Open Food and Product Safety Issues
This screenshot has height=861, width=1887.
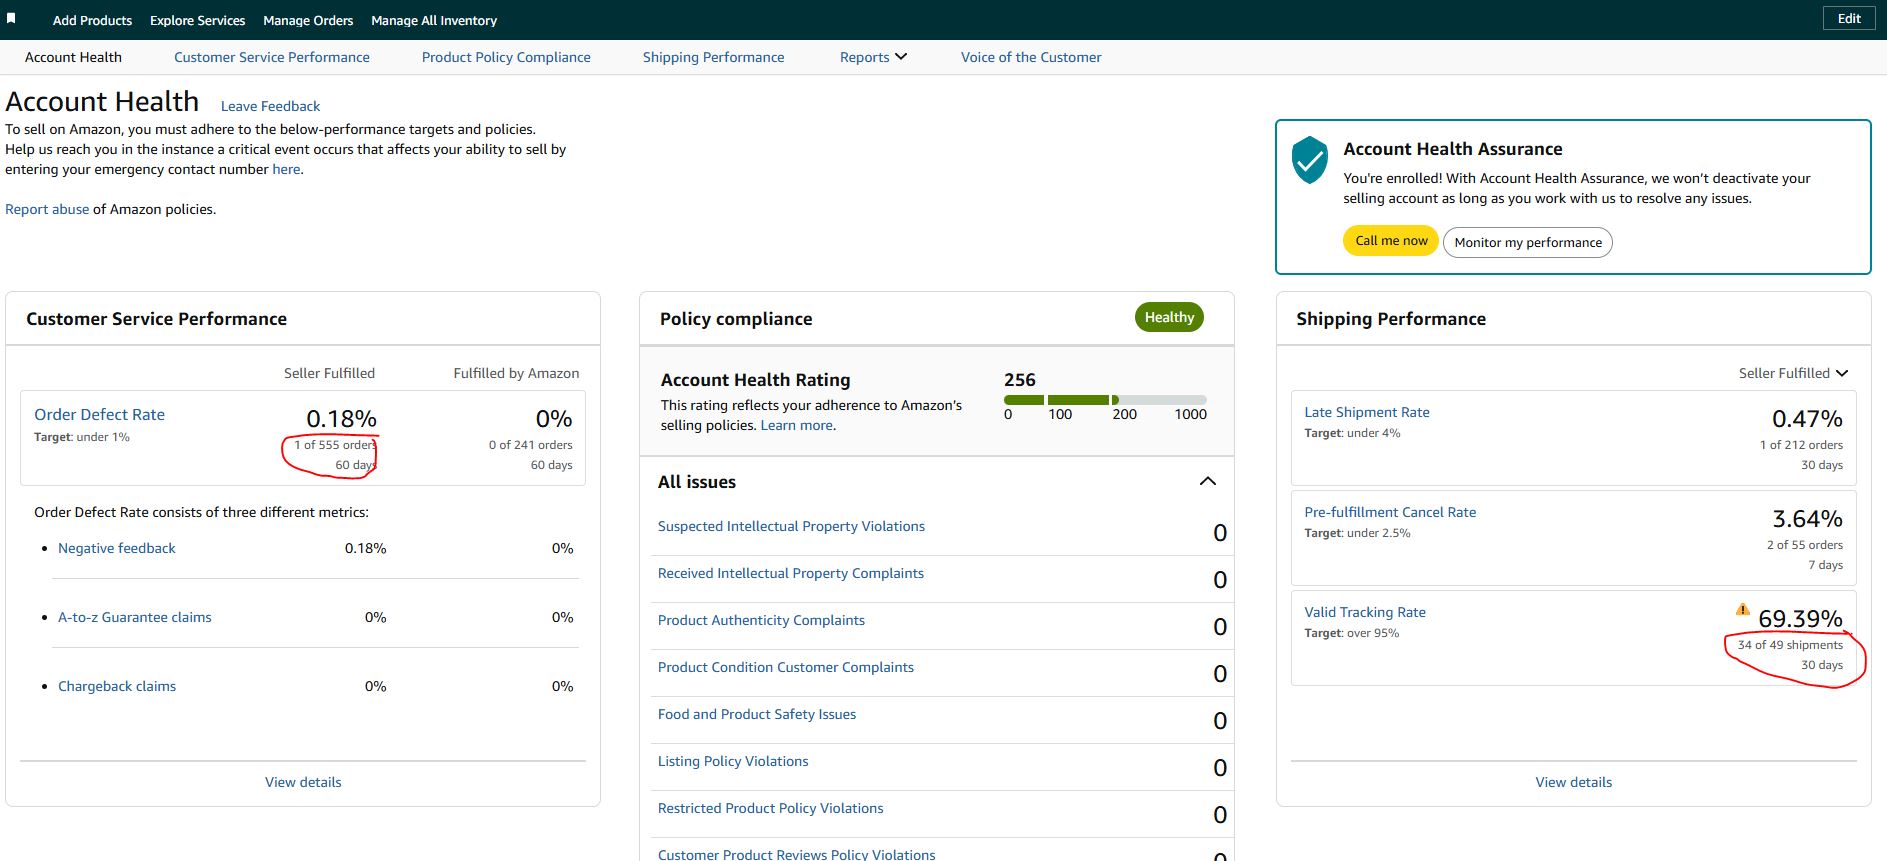coord(757,714)
